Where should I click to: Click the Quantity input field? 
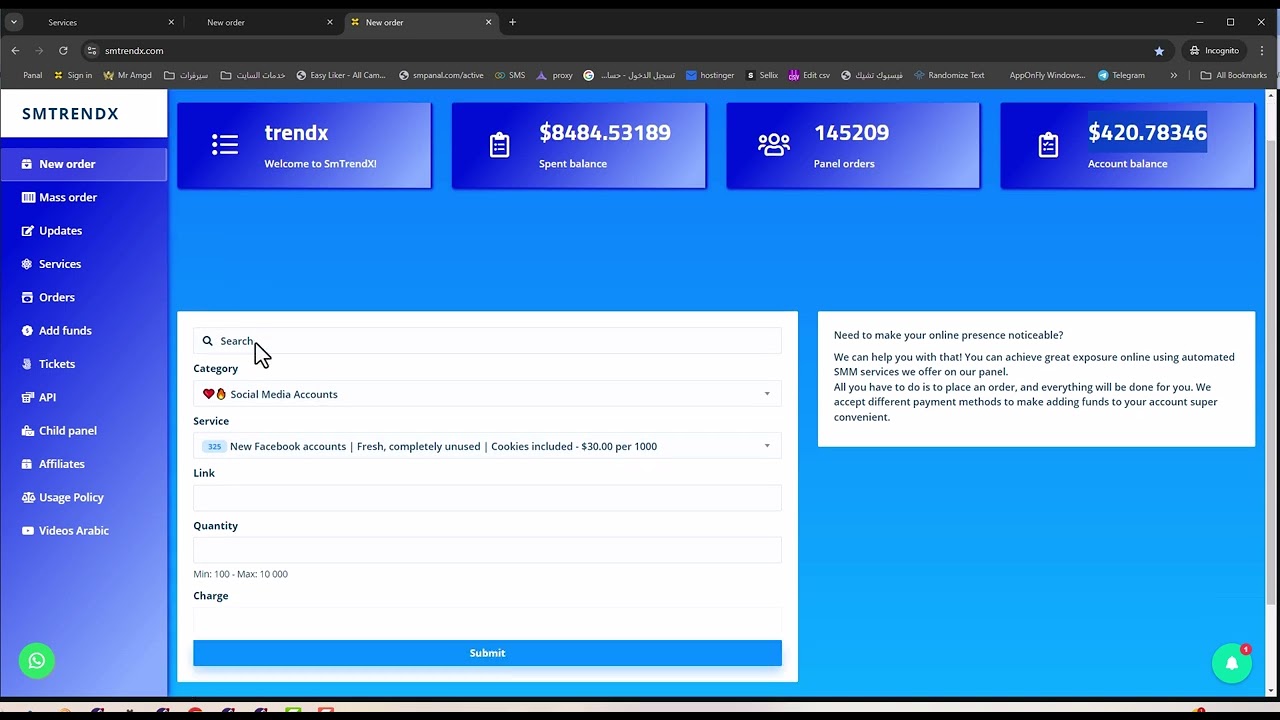tap(487, 550)
